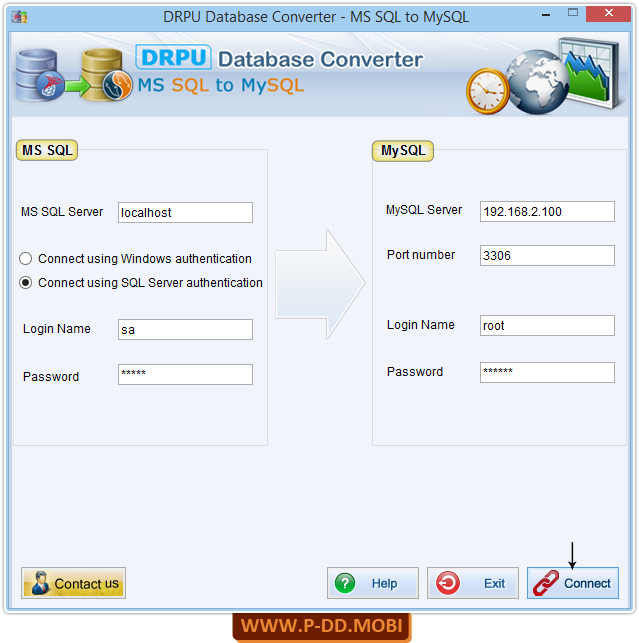Minimize the Database Converter window
The width and height of the screenshot is (639, 643).
546,15
